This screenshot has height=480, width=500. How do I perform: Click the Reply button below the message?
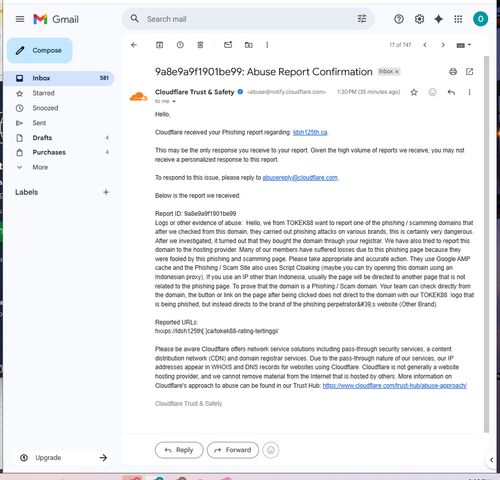tap(179, 450)
